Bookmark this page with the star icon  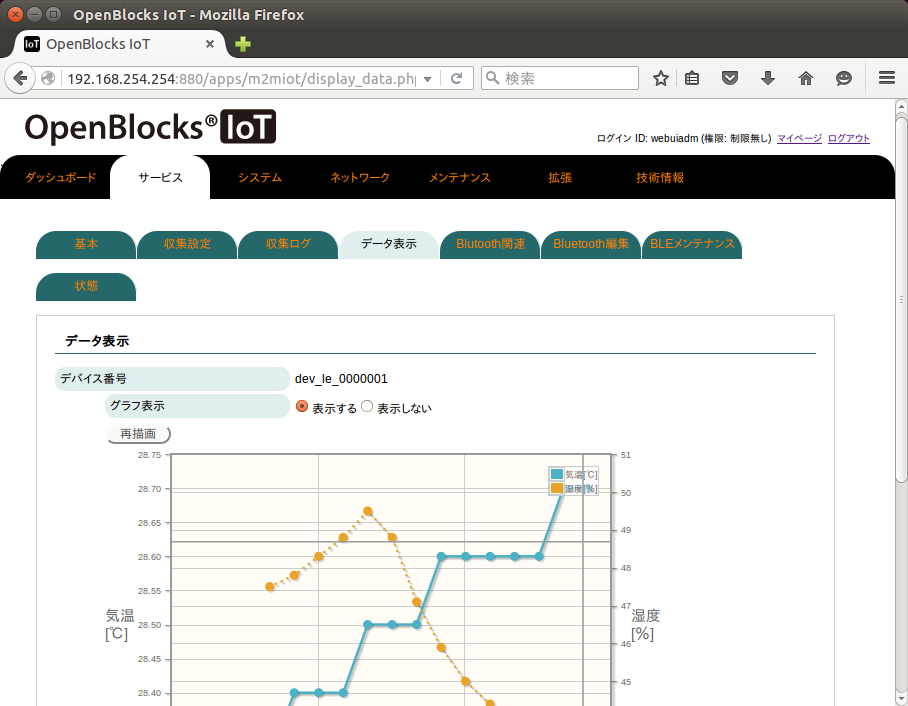[660, 78]
